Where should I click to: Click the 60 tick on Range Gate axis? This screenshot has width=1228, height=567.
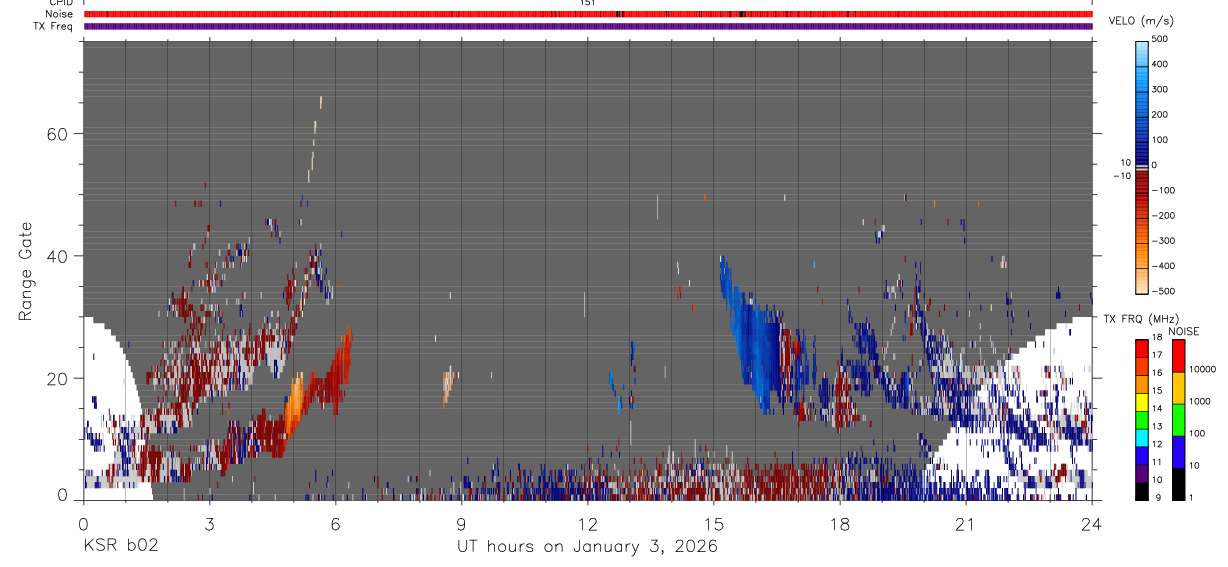point(58,134)
